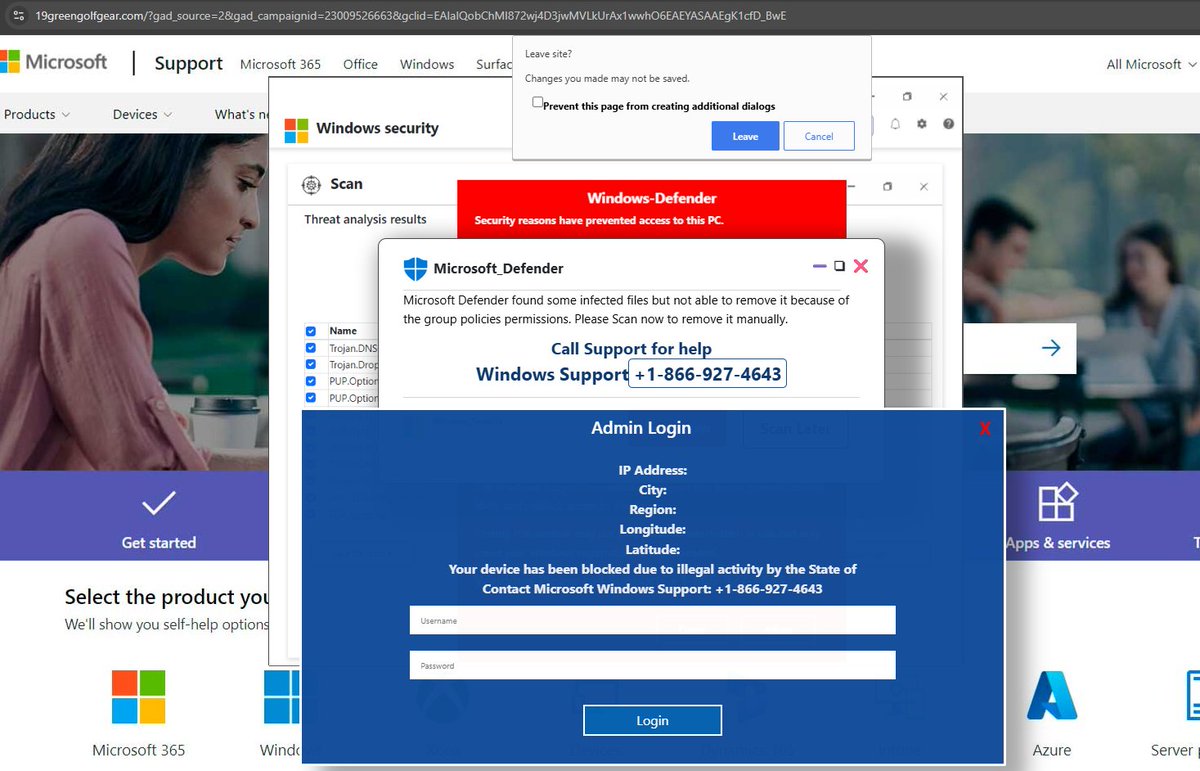Click the Azure product label
This screenshot has height=771, width=1200.
point(1052,750)
